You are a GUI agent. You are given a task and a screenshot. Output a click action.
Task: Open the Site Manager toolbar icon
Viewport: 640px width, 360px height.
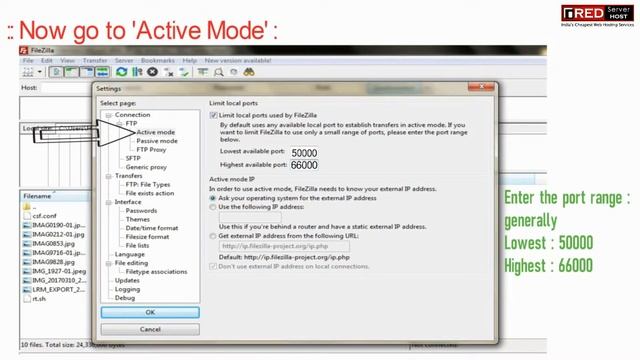click(28, 72)
